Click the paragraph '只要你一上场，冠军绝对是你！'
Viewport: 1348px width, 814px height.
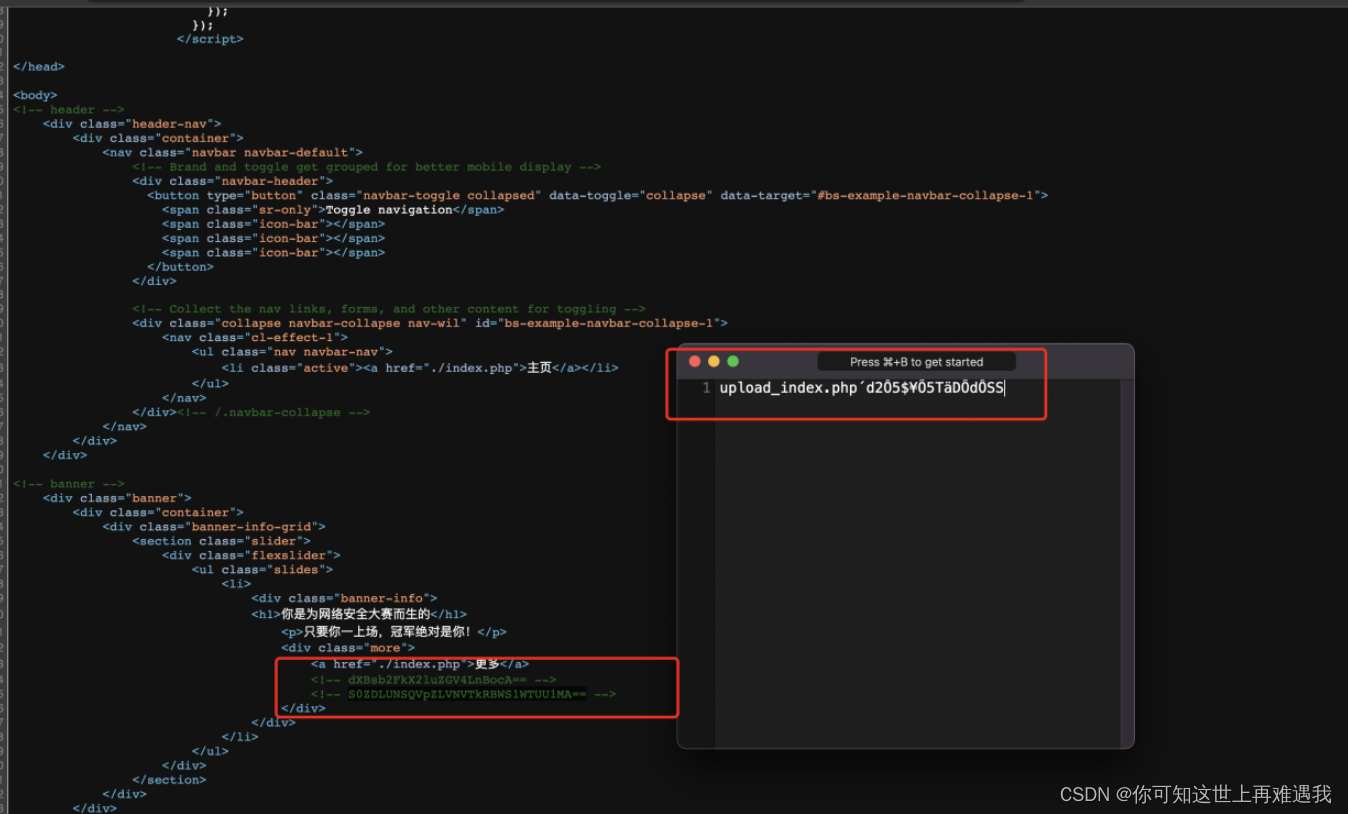(394, 632)
